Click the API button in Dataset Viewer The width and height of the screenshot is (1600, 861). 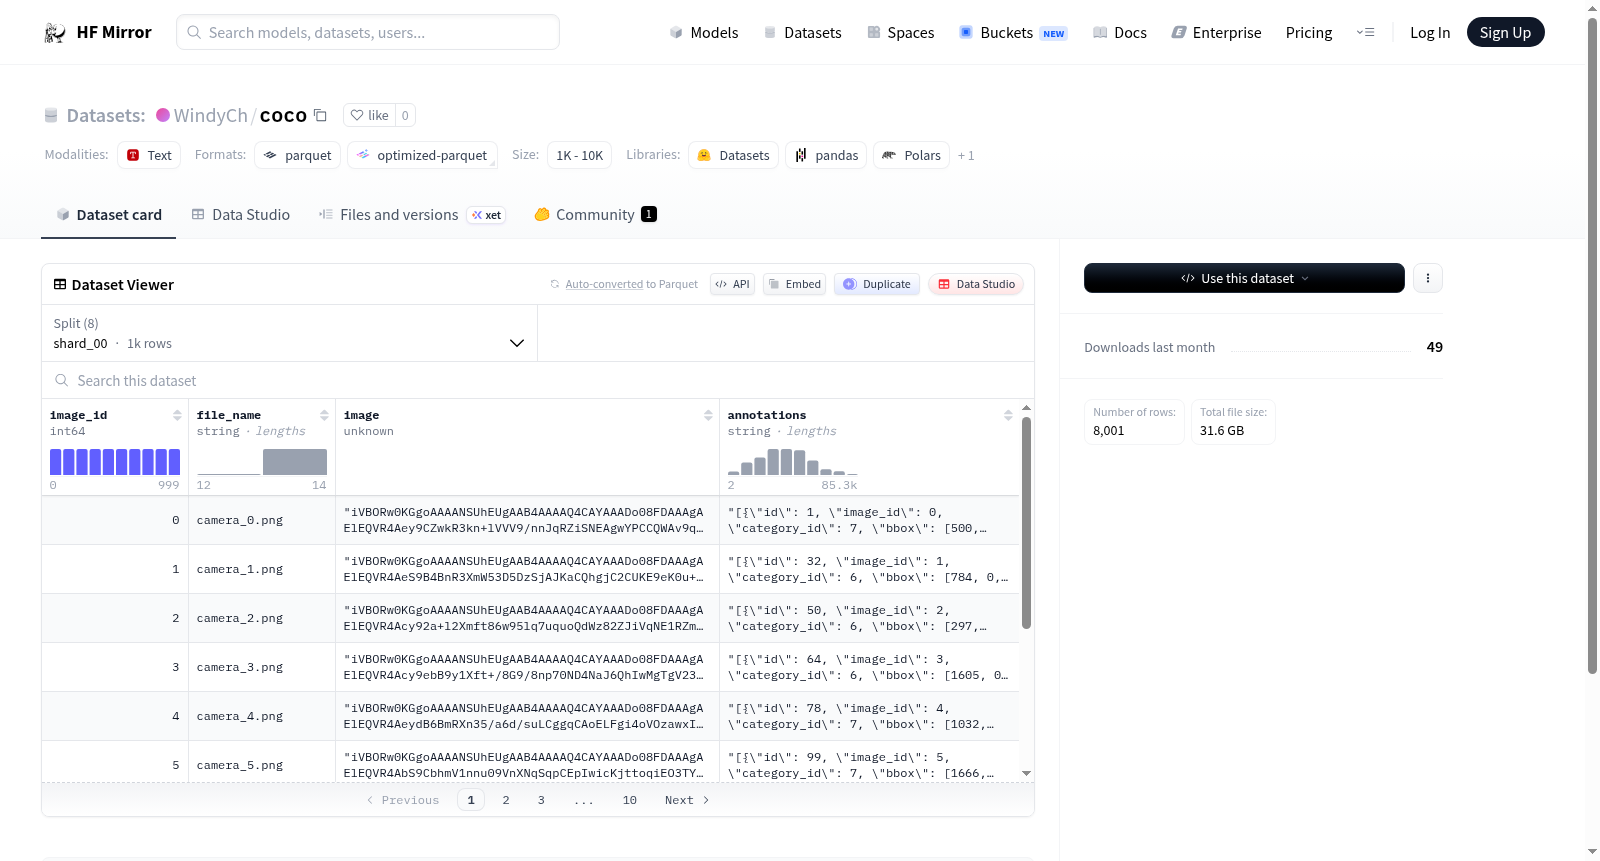(732, 284)
